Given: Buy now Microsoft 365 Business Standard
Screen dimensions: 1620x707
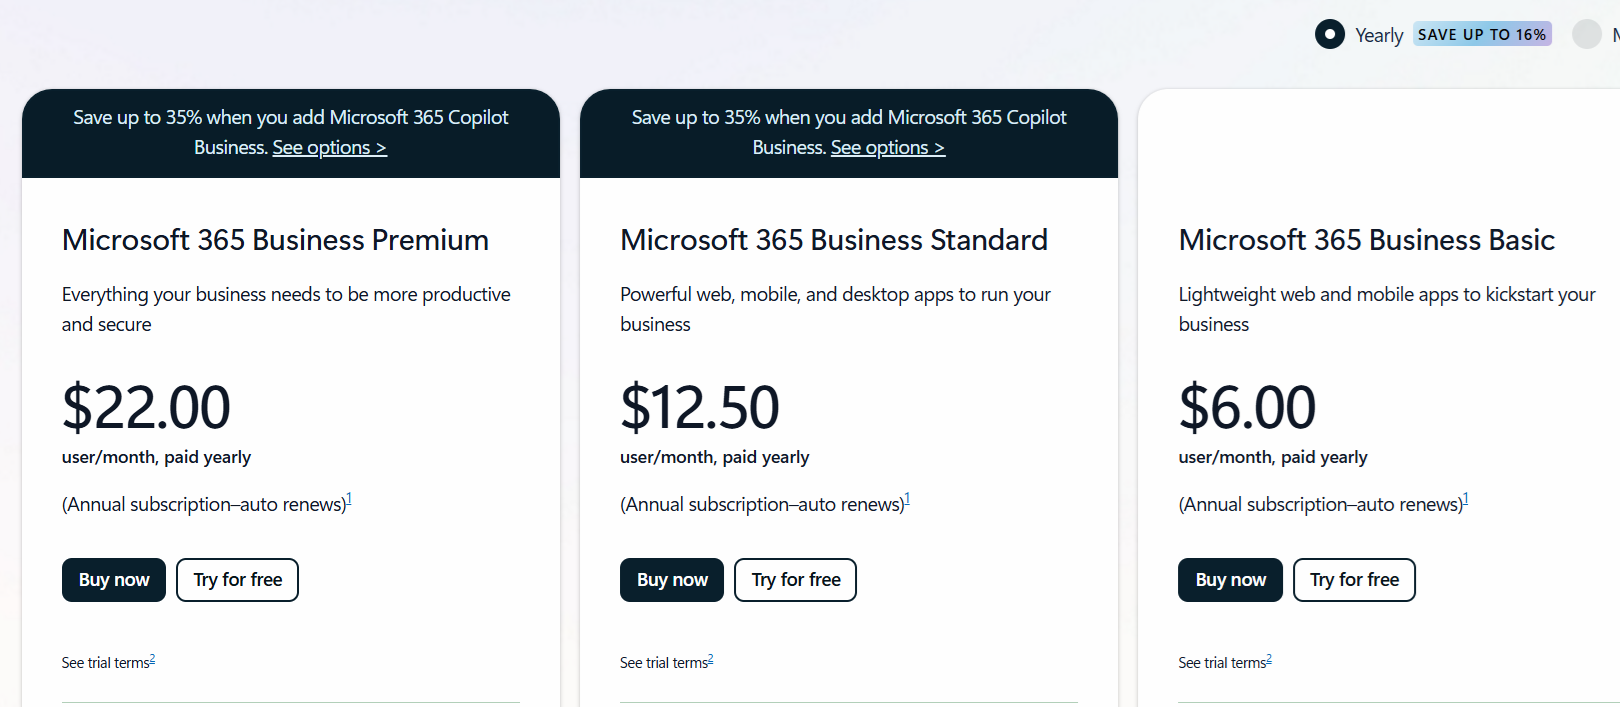Looking at the screenshot, I should point(672,580).
